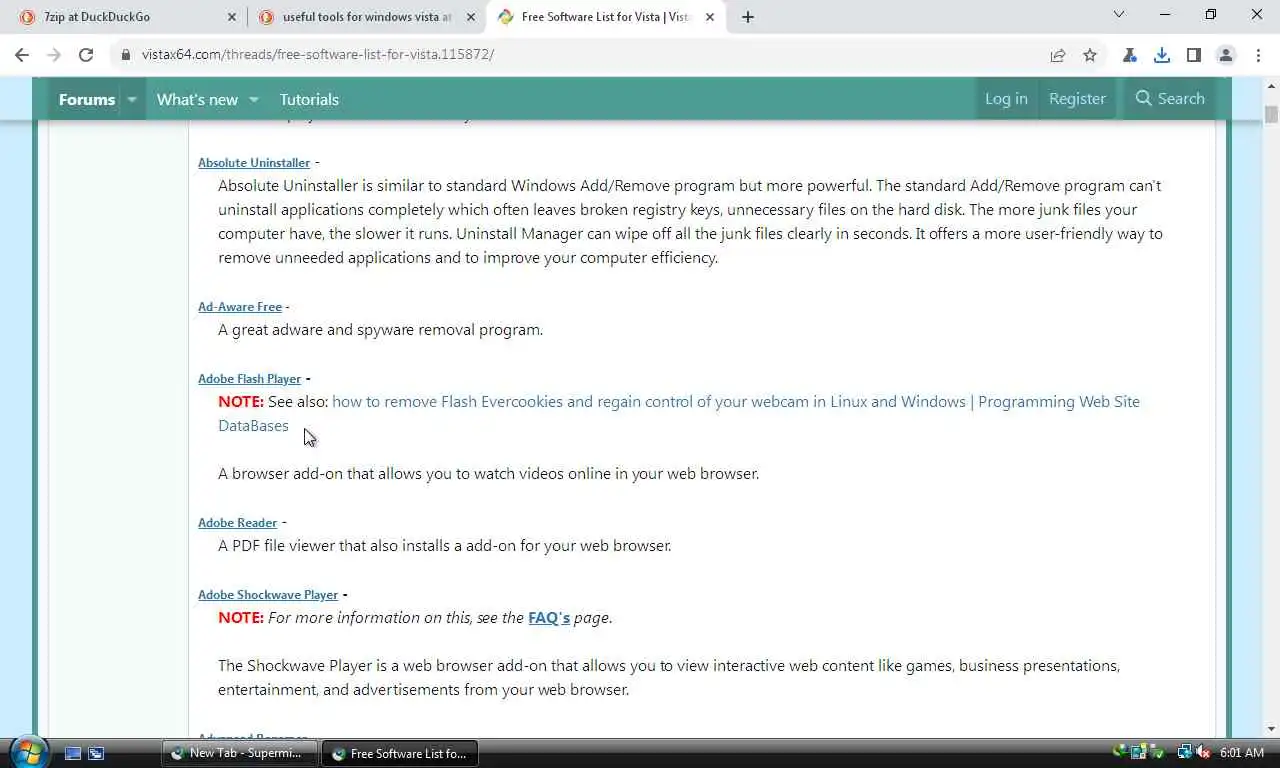1280x768 pixels.
Task: Bookmark this page with the star
Action: pyautogui.click(x=1090, y=55)
